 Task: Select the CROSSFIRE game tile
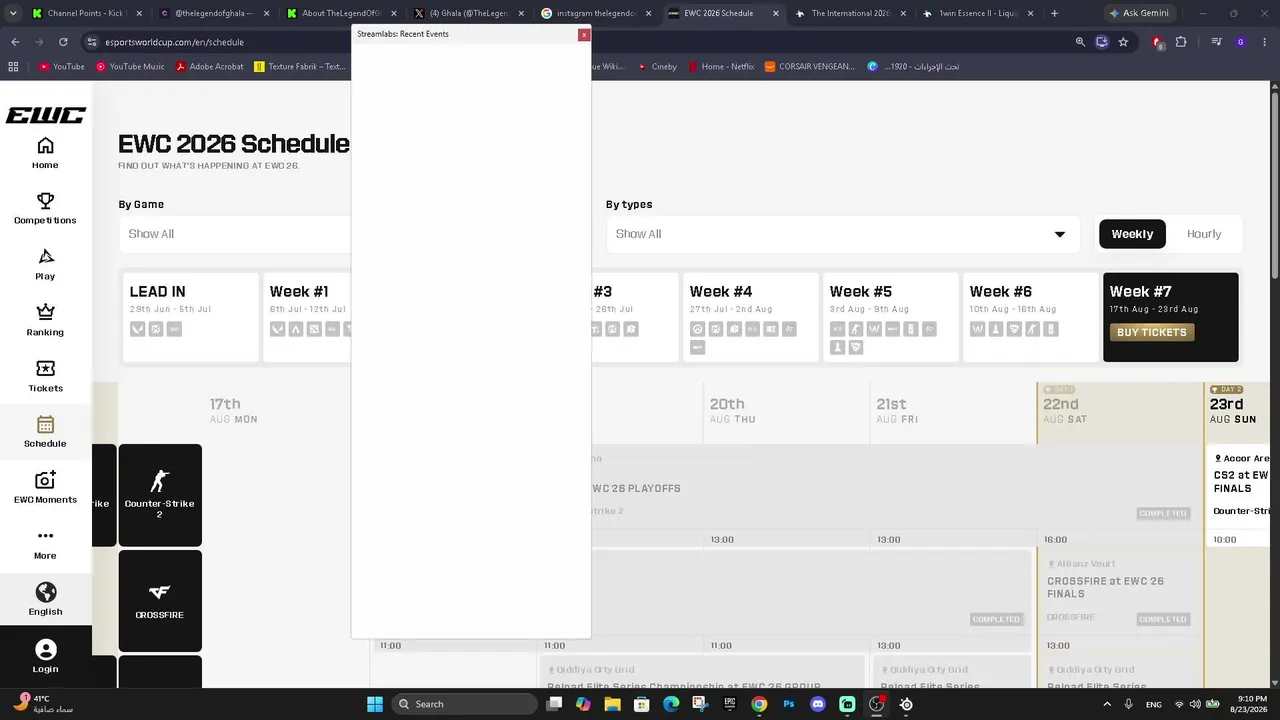pos(160,601)
